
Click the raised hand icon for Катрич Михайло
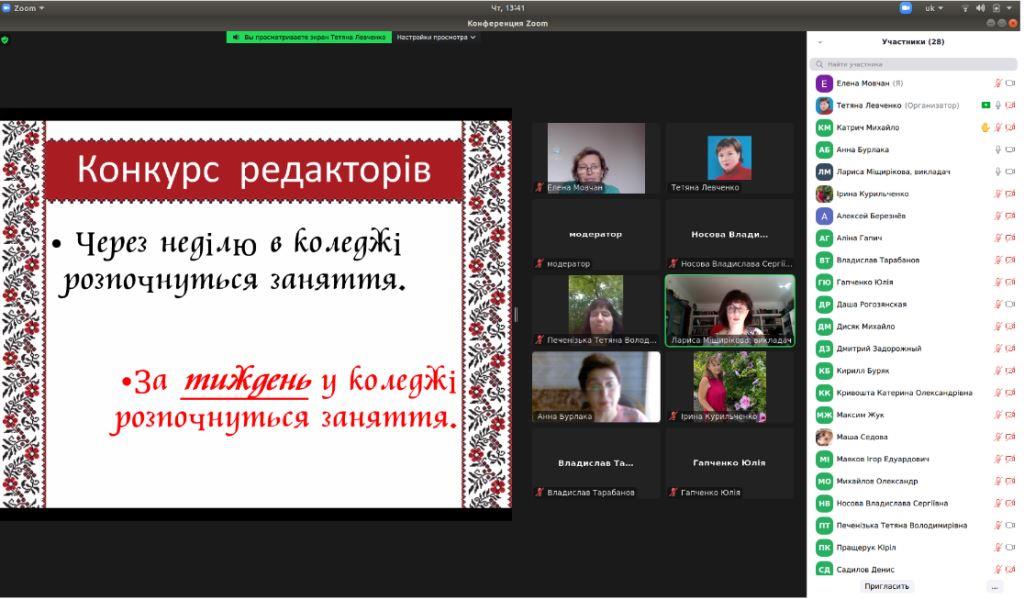[985, 127]
